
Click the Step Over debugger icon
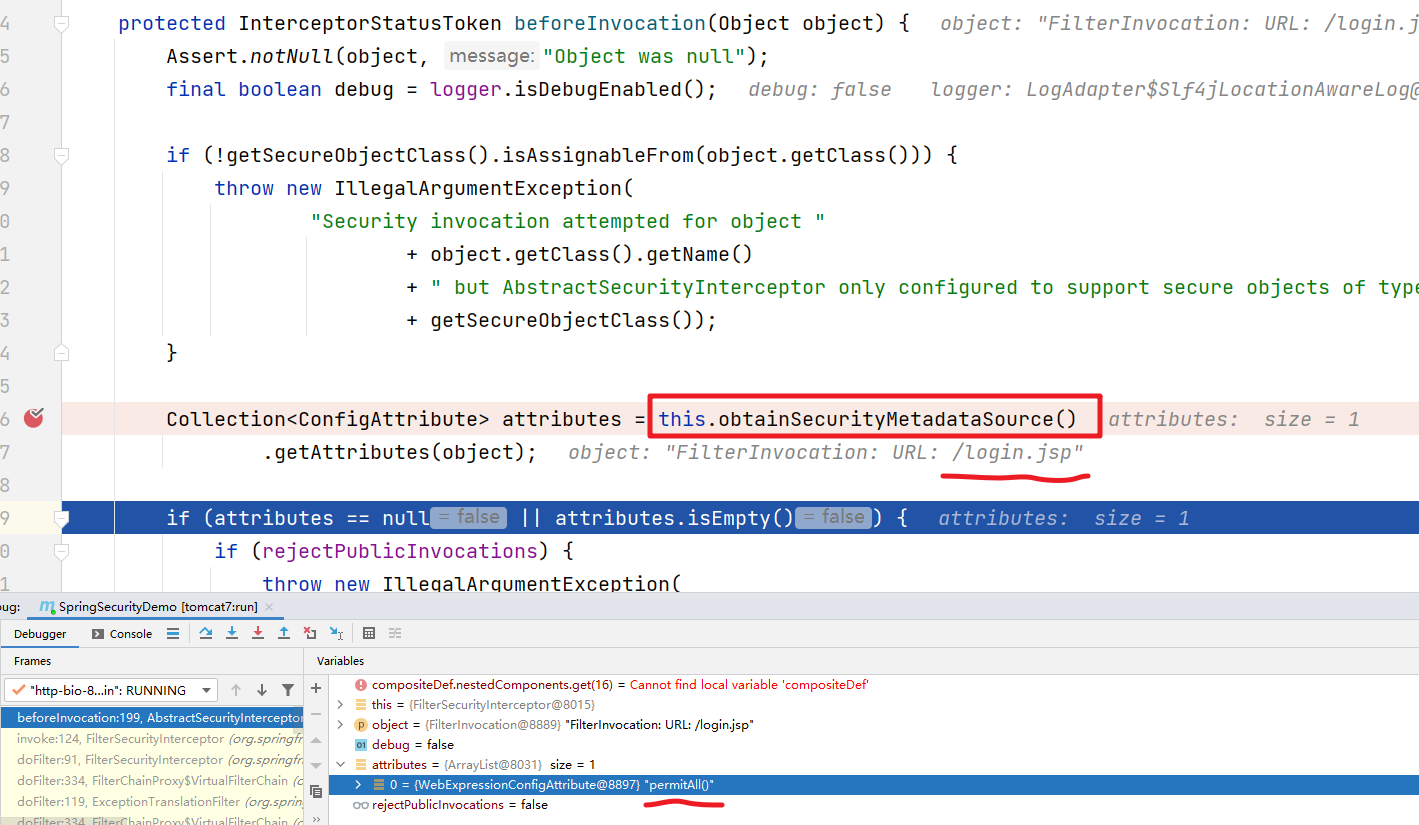pyautogui.click(x=206, y=633)
